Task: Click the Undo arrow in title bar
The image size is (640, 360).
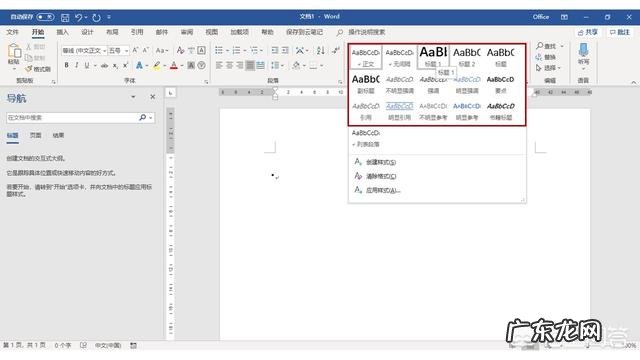Action: (x=79, y=17)
